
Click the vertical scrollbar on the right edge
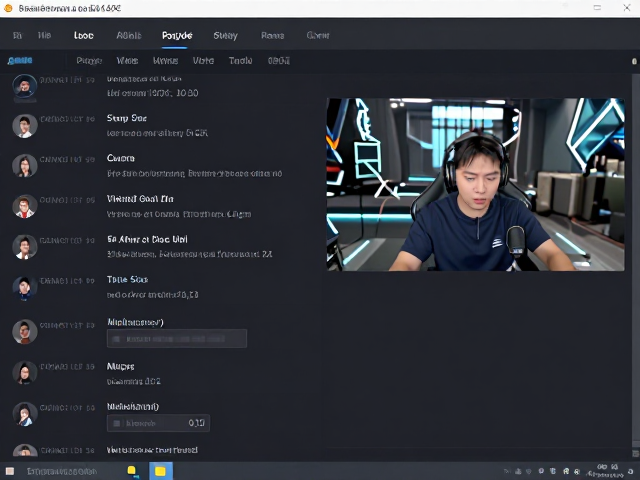point(636,261)
